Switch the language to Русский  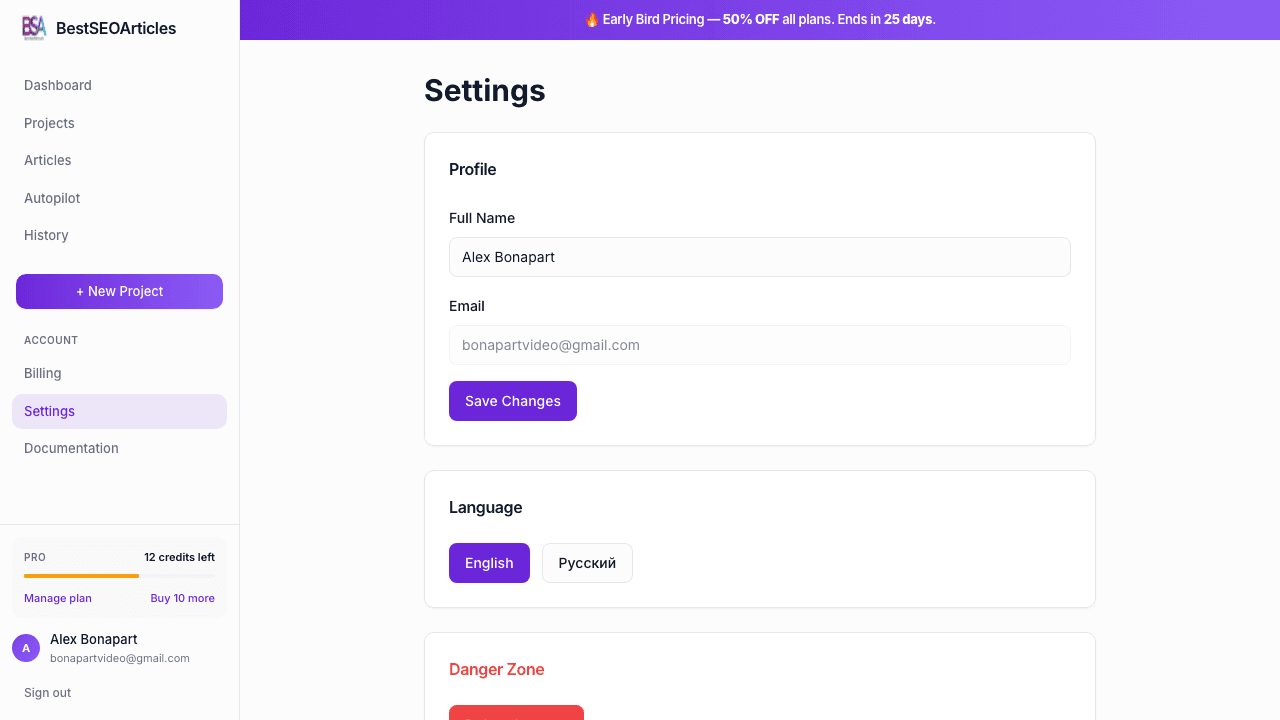587,563
